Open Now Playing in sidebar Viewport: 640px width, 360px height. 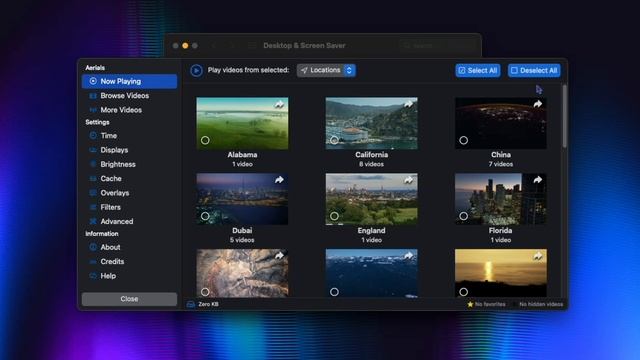coord(129,81)
